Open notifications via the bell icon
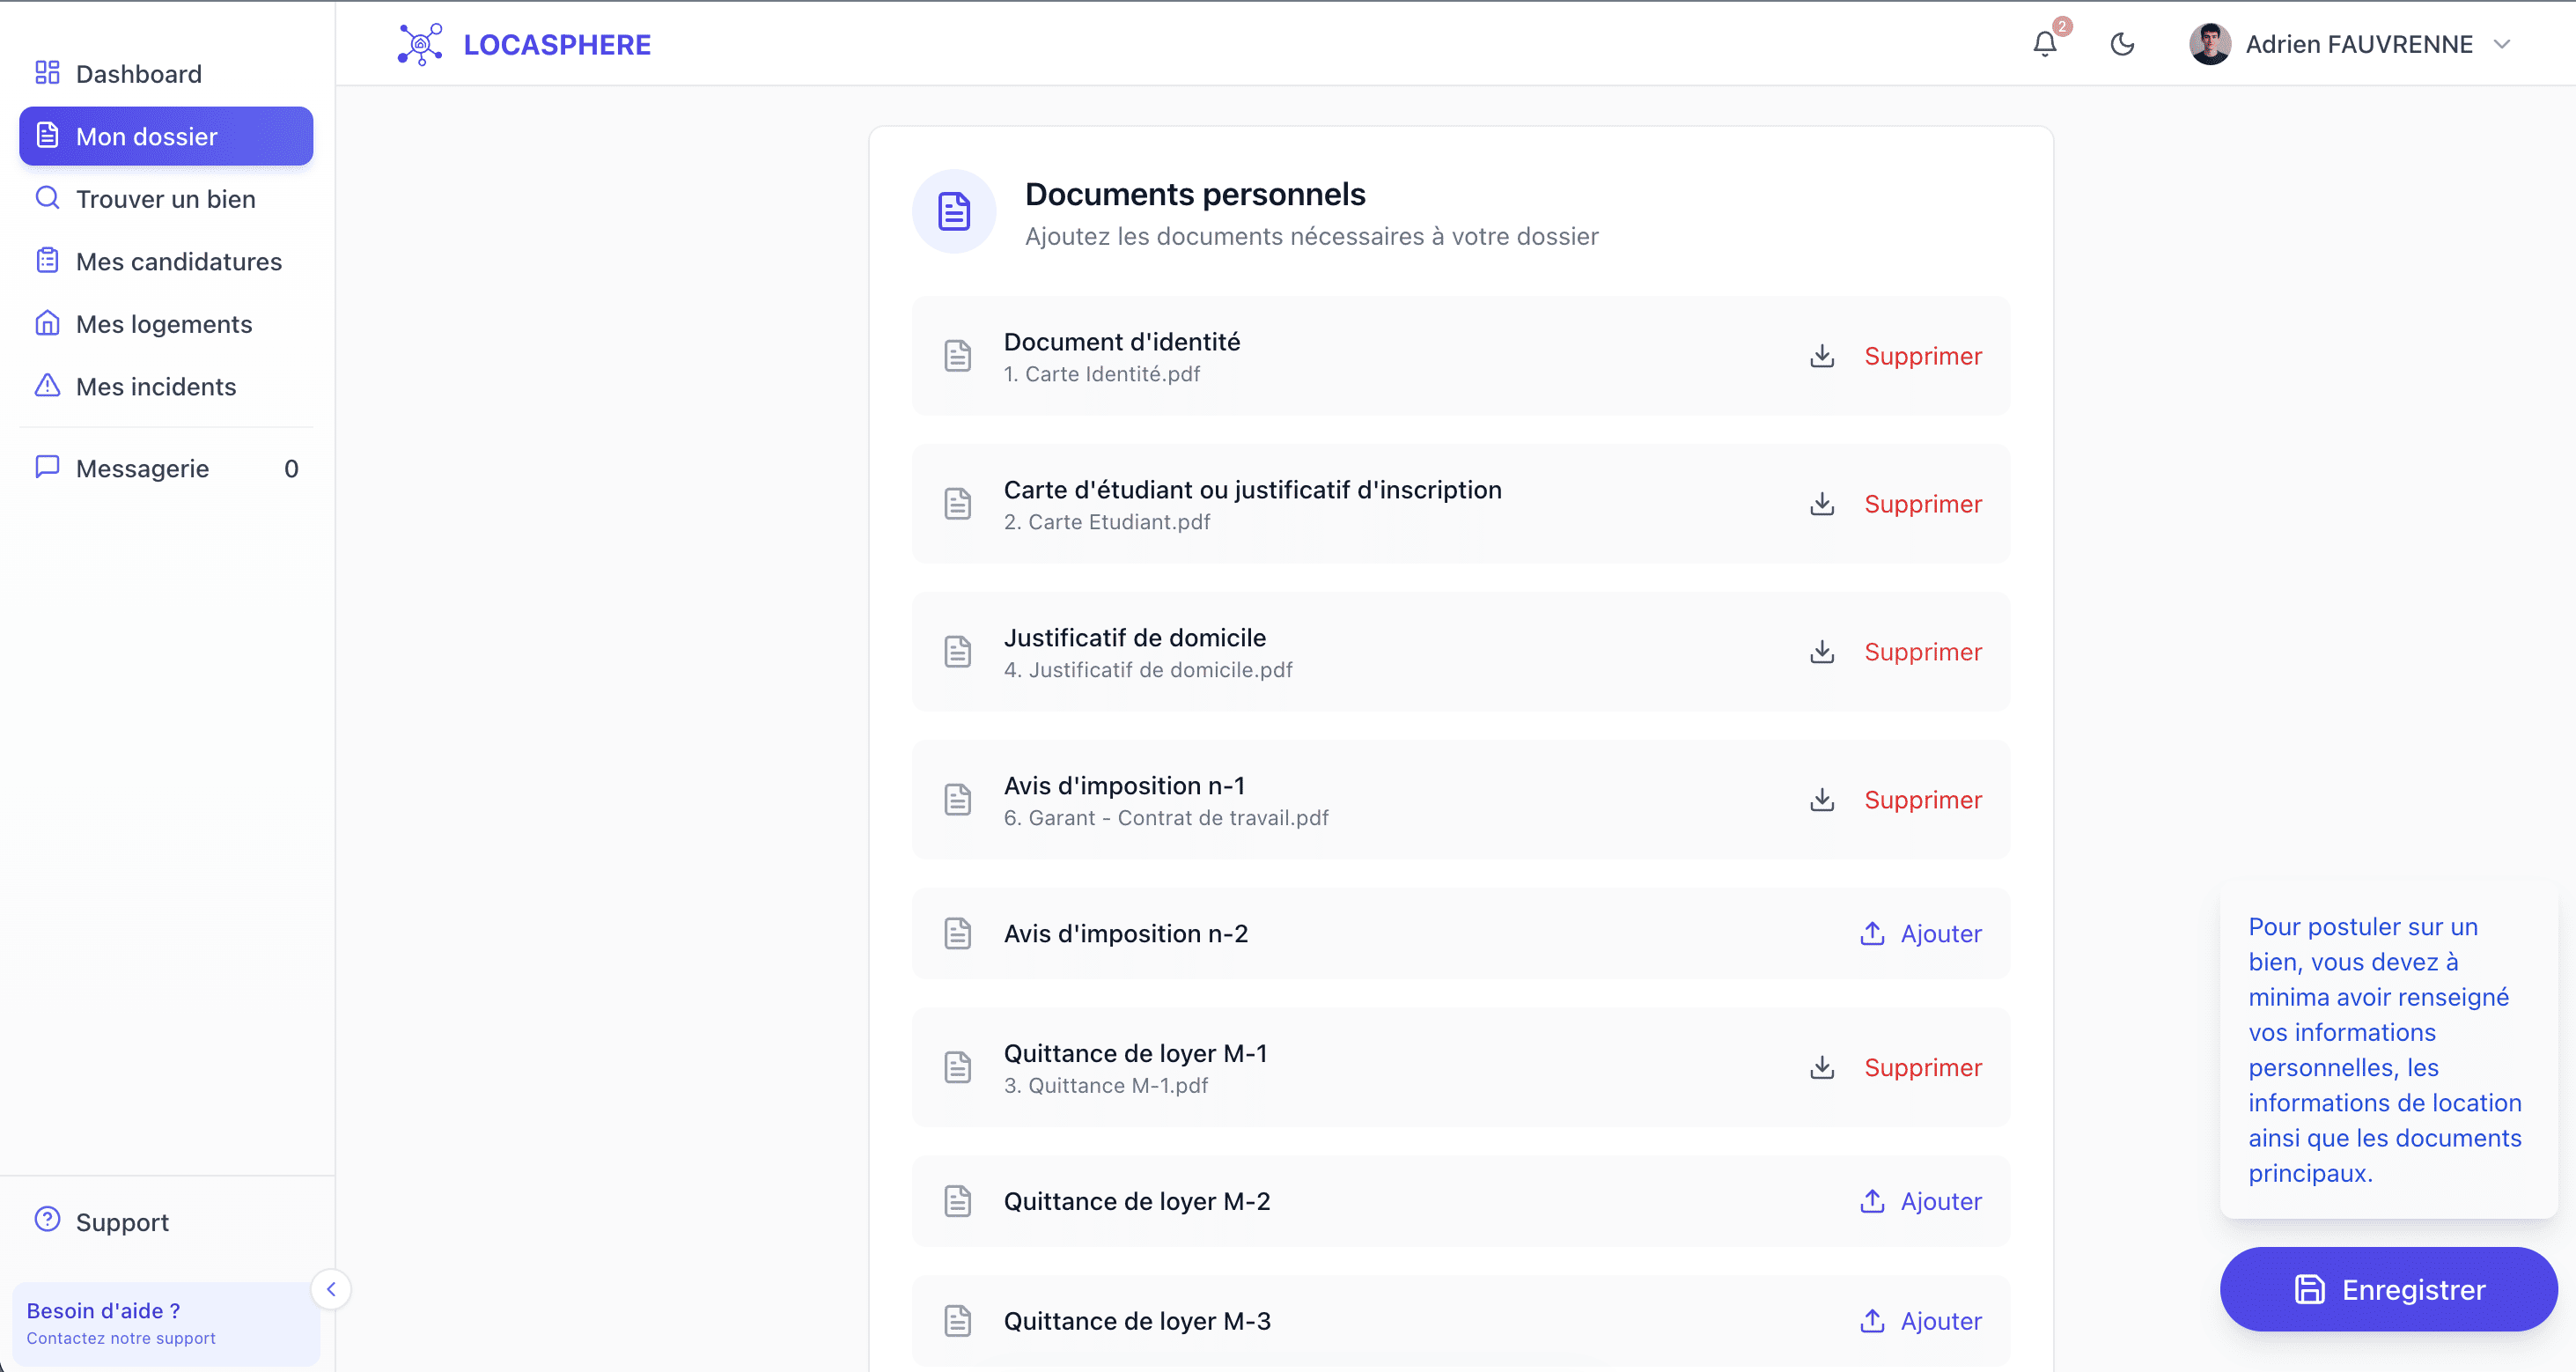Screen dimensions: 2576x1372 2044,44
